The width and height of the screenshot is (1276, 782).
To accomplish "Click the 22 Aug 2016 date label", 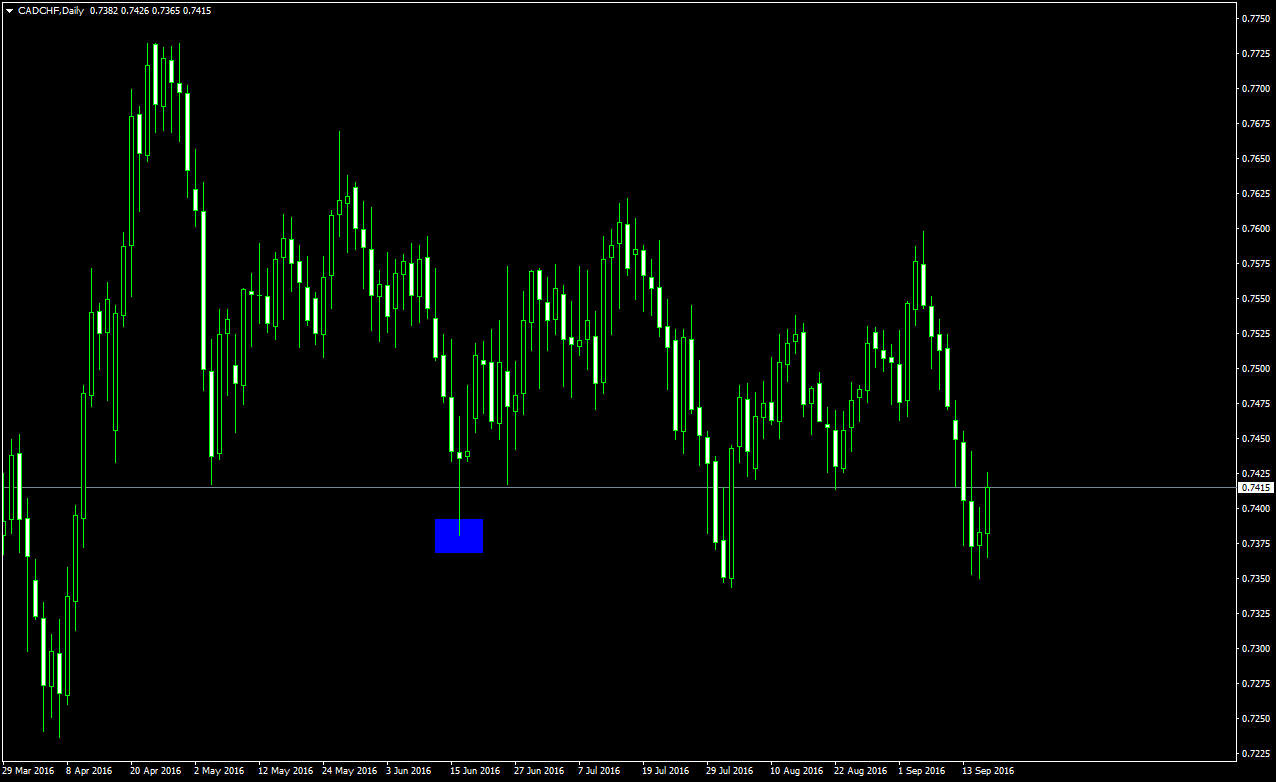I will point(860,771).
